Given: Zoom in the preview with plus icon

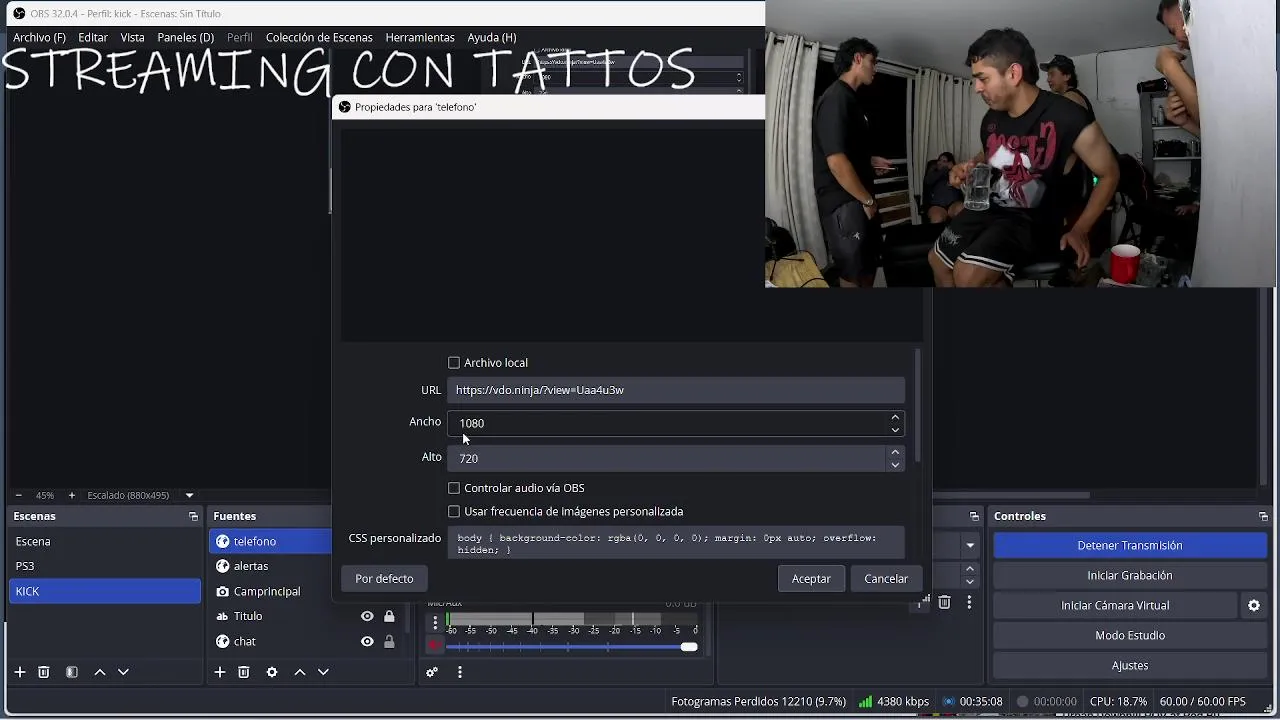Looking at the screenshot, I should (71, 495).
